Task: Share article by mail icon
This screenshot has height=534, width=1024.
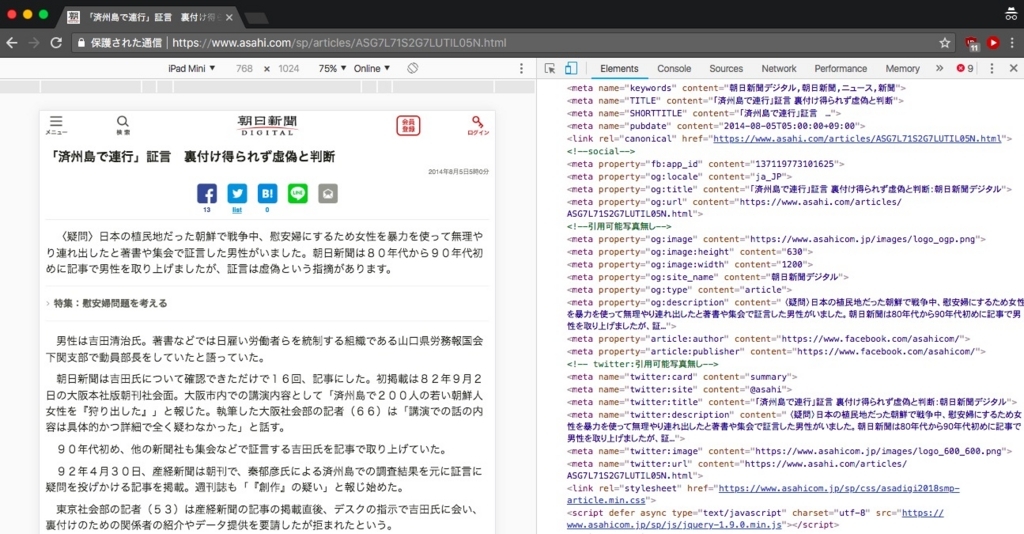Action: pyautogui.click(x=328, y=193)
